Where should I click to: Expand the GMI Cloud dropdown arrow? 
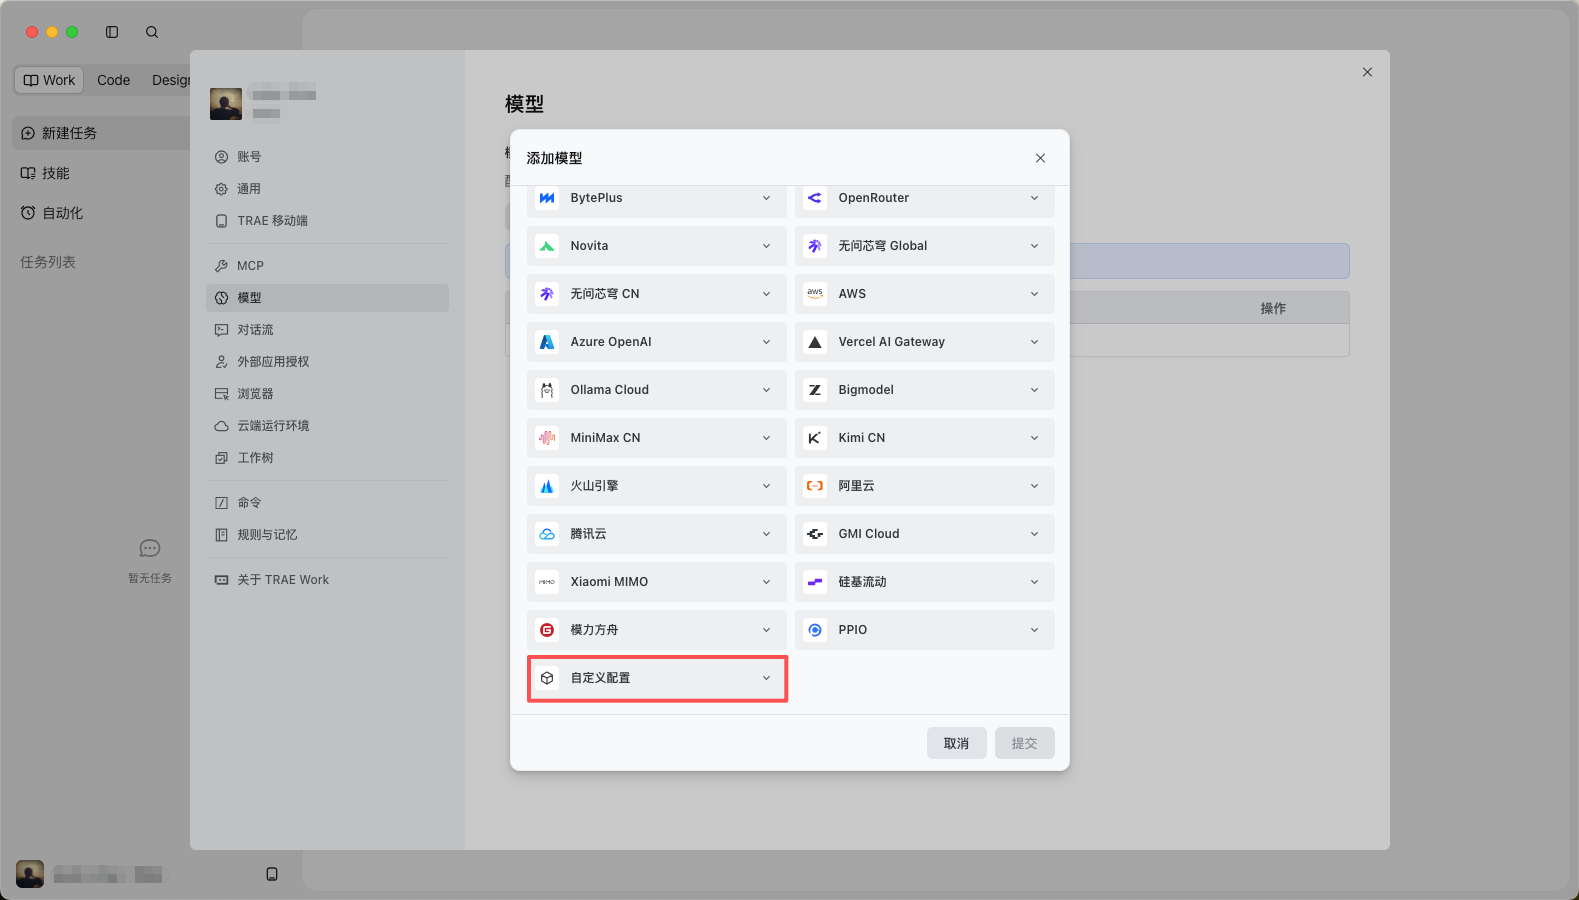1035,534
